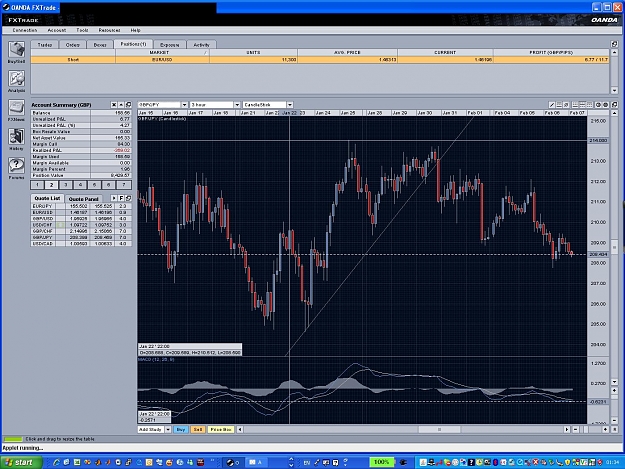Click the F icon in Quote List header

point(121,198)
